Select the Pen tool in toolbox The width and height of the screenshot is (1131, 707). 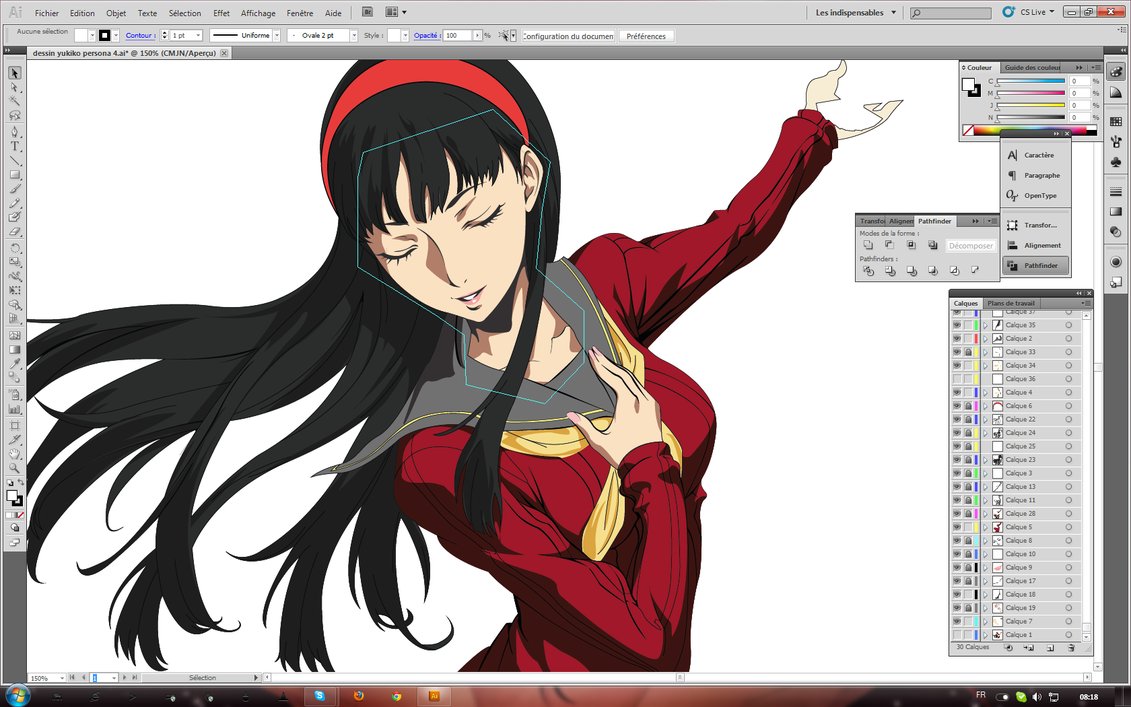click(15, 131)
